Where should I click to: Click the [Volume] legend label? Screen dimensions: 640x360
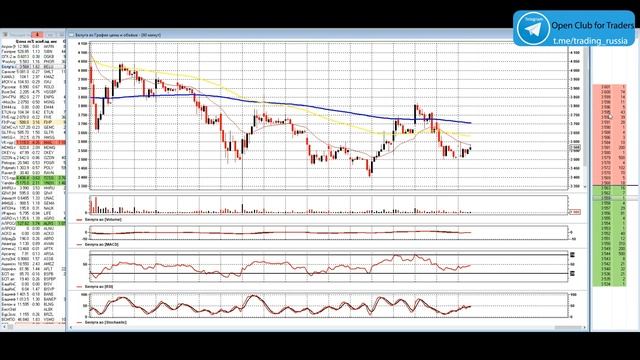[103, 220]
